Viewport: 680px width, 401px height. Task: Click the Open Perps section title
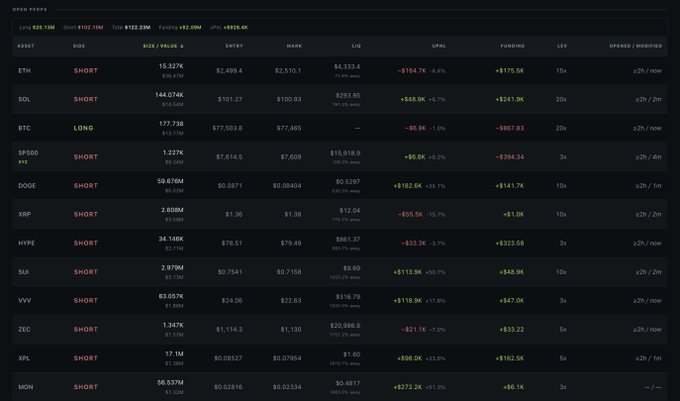tap(30, 9)
